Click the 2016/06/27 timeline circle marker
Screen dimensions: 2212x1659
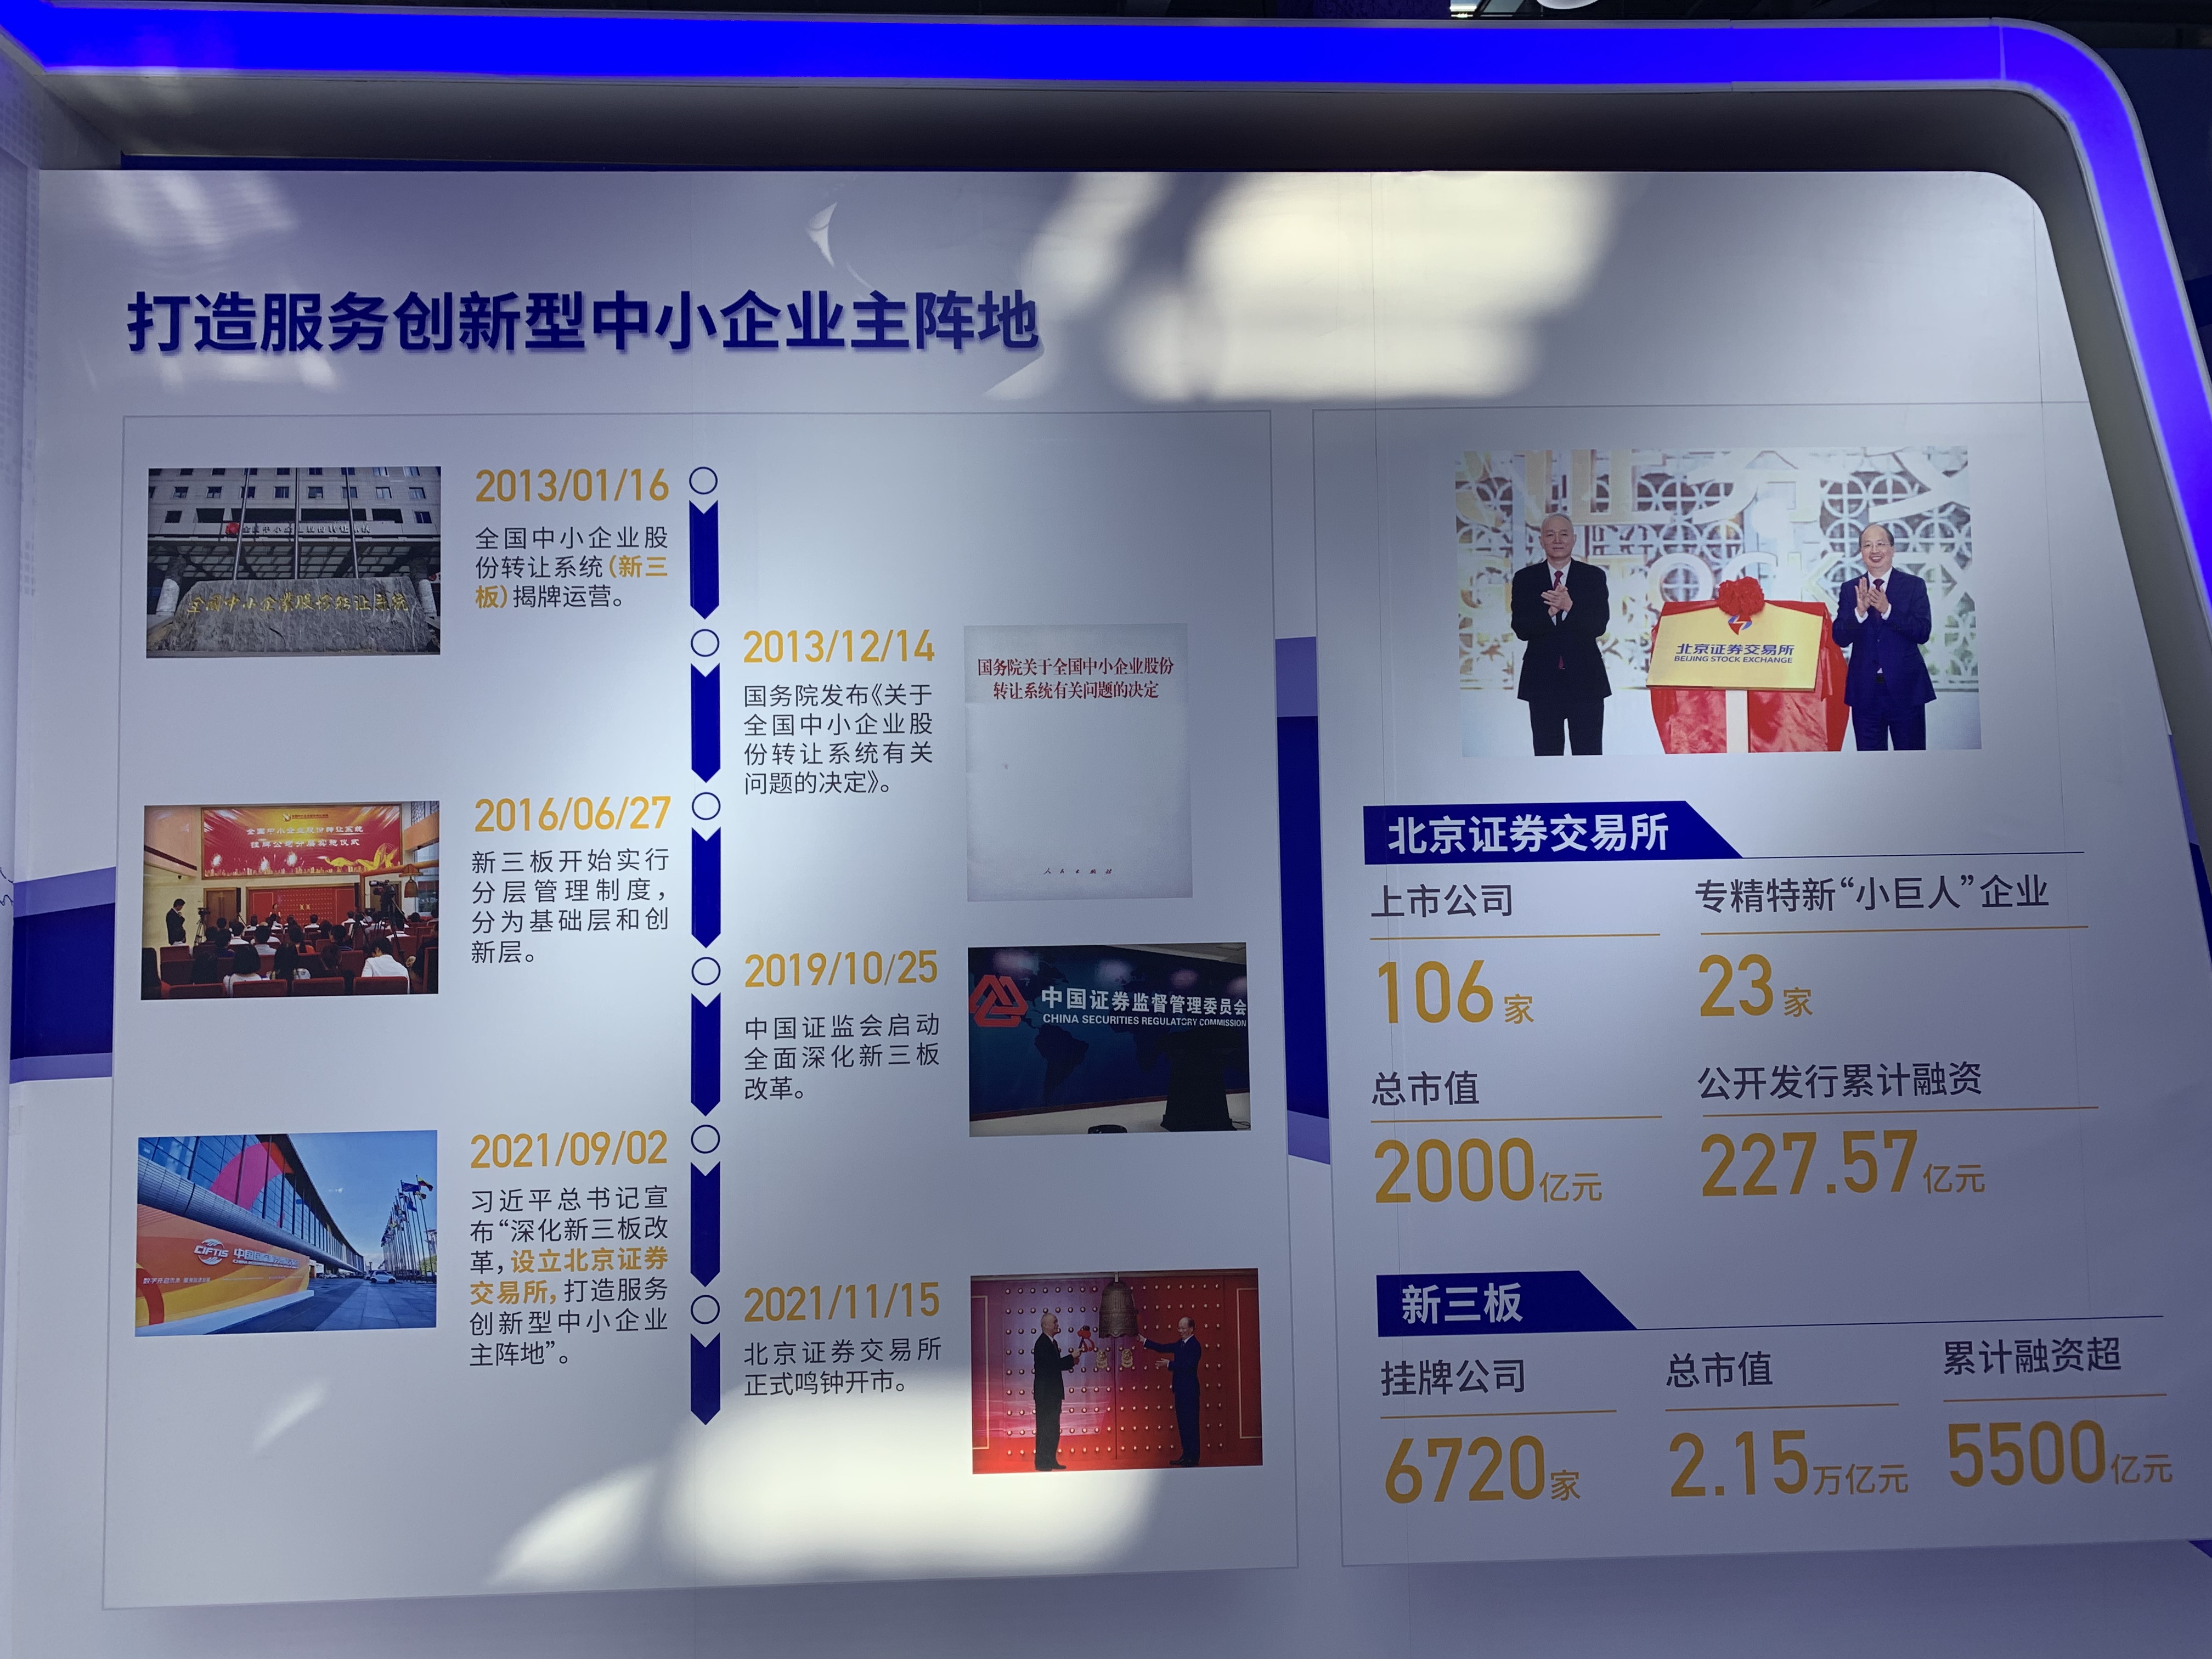706,806
